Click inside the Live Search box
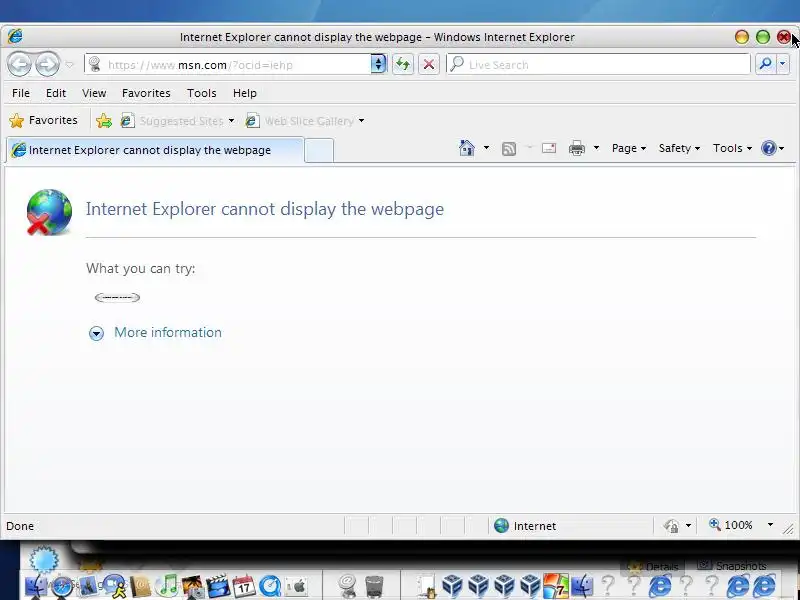This screenshot has height=600, width=800. [598, 64]
